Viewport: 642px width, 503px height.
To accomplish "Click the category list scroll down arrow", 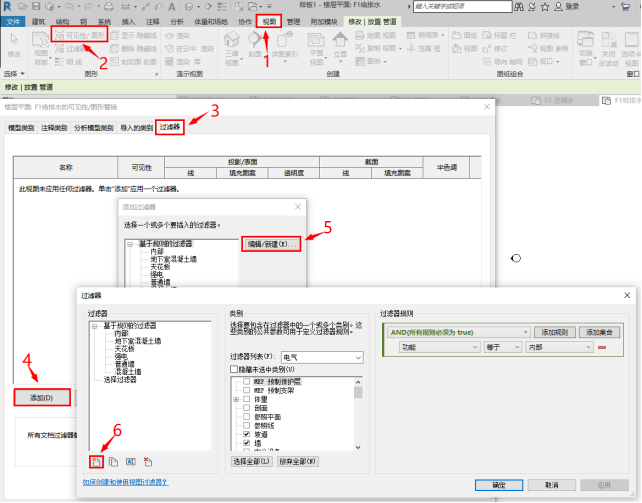I will point(358,447).
